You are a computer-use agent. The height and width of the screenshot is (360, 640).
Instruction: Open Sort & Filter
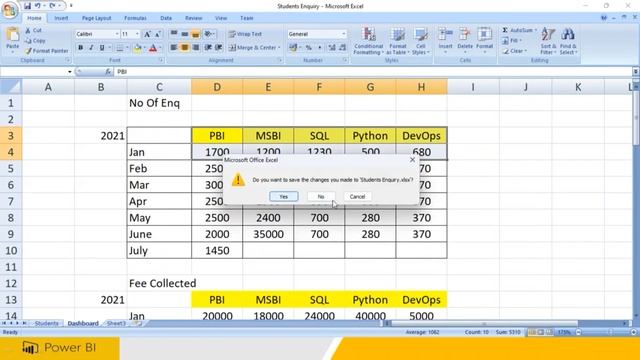click(x=548, y=41)
